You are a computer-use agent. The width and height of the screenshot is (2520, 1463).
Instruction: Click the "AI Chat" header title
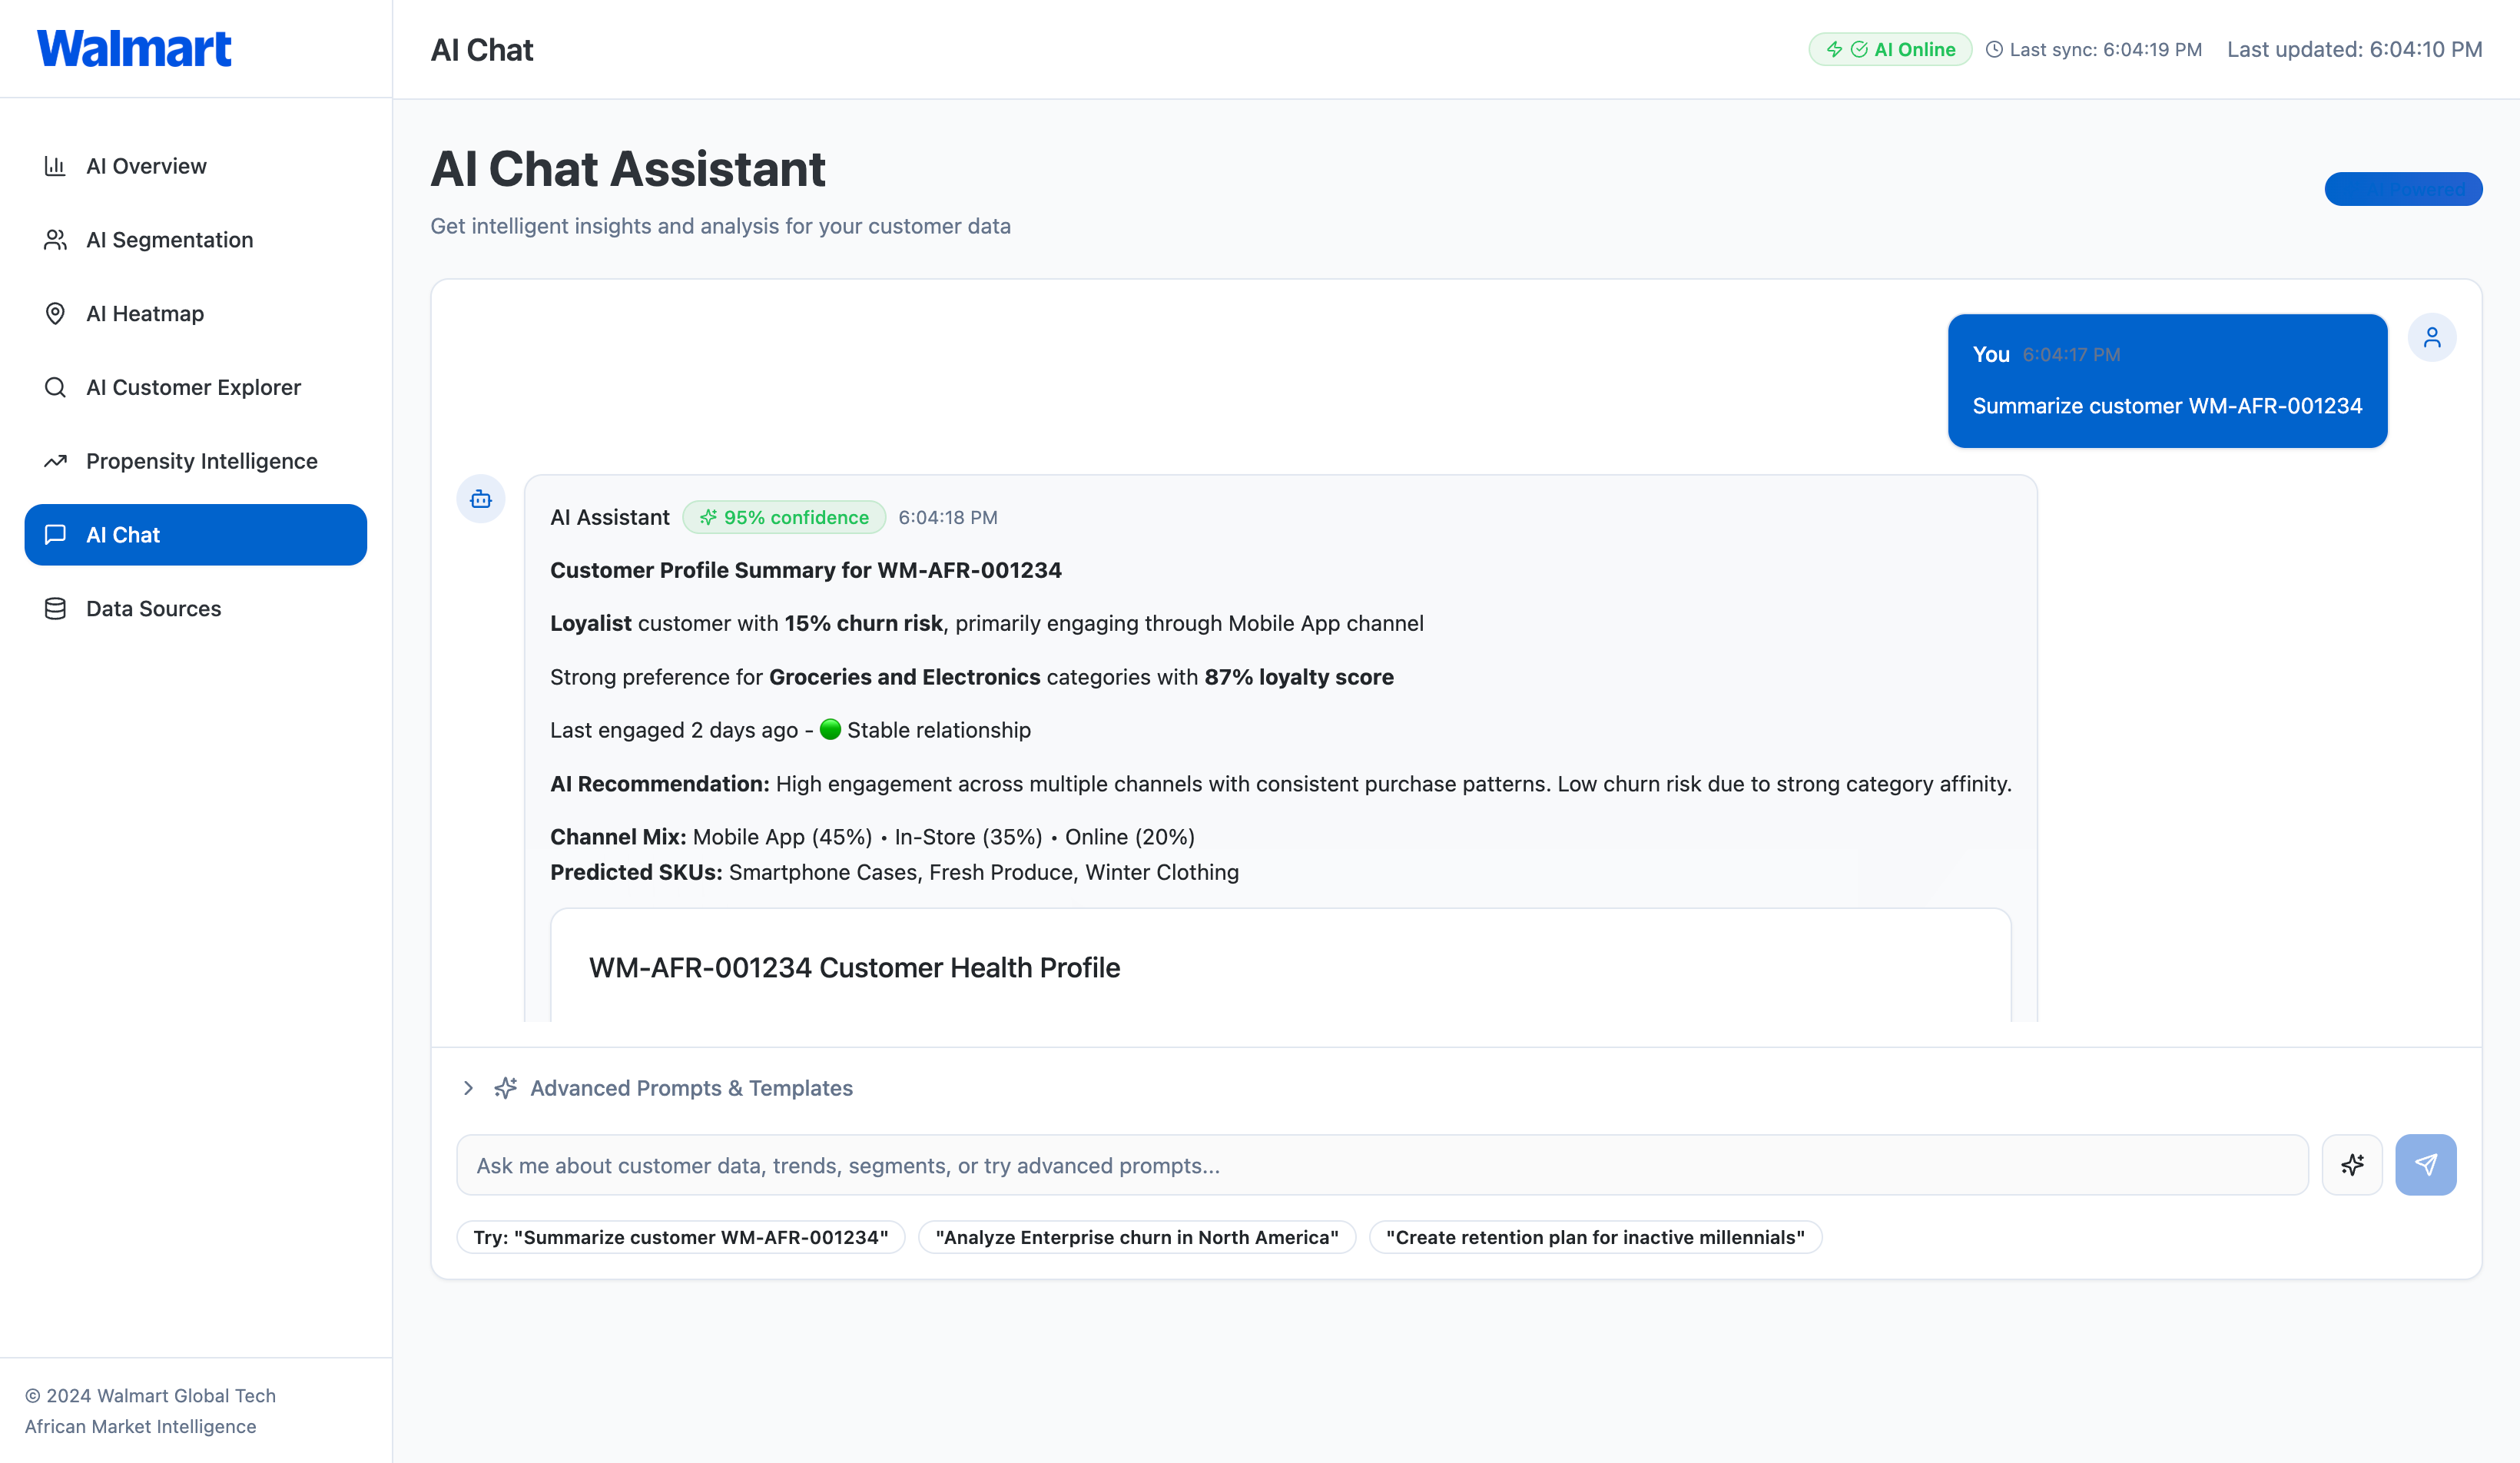pyautogui.click(x=482, y=49)
